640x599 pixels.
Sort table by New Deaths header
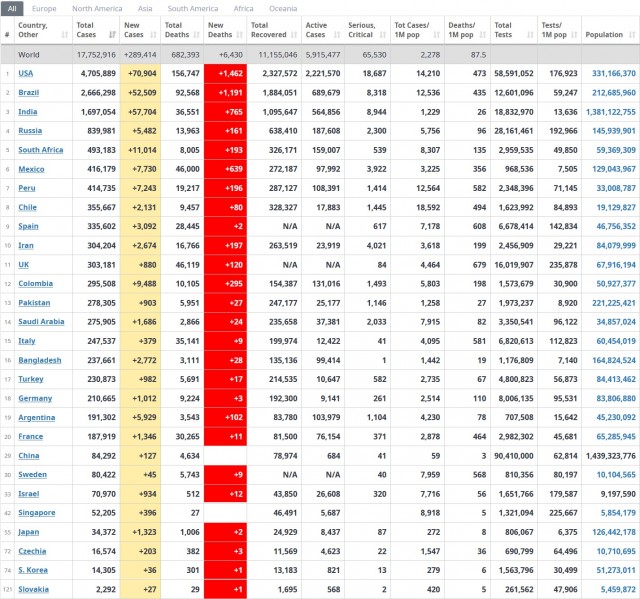click(x=223, y=30)
